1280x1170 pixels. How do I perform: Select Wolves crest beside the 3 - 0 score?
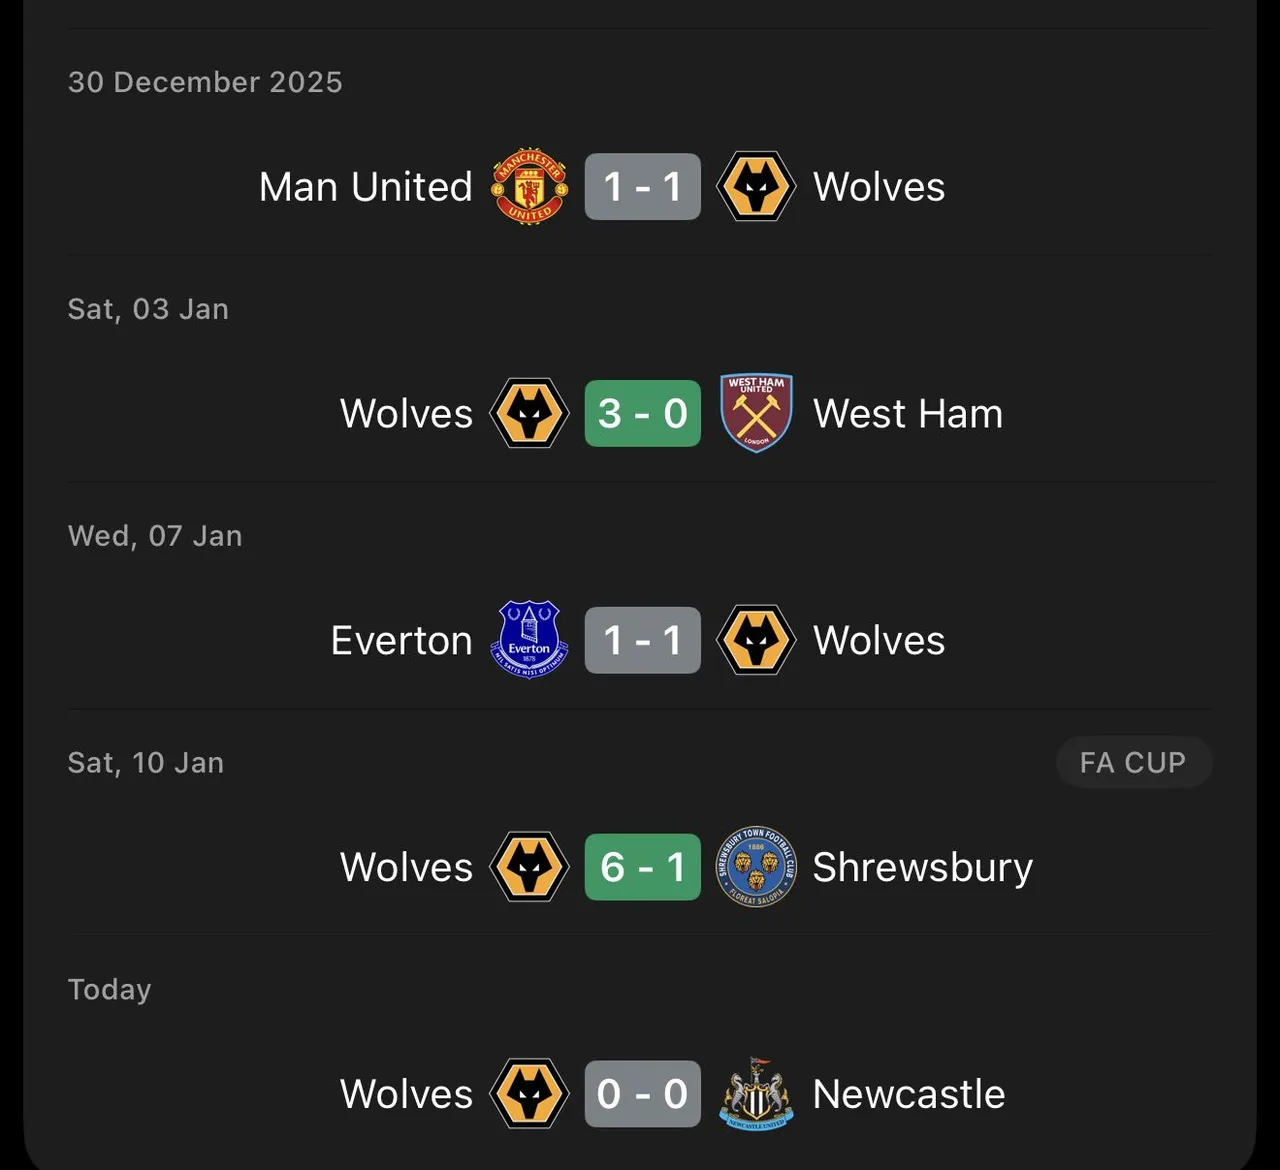tap(529, 413)
